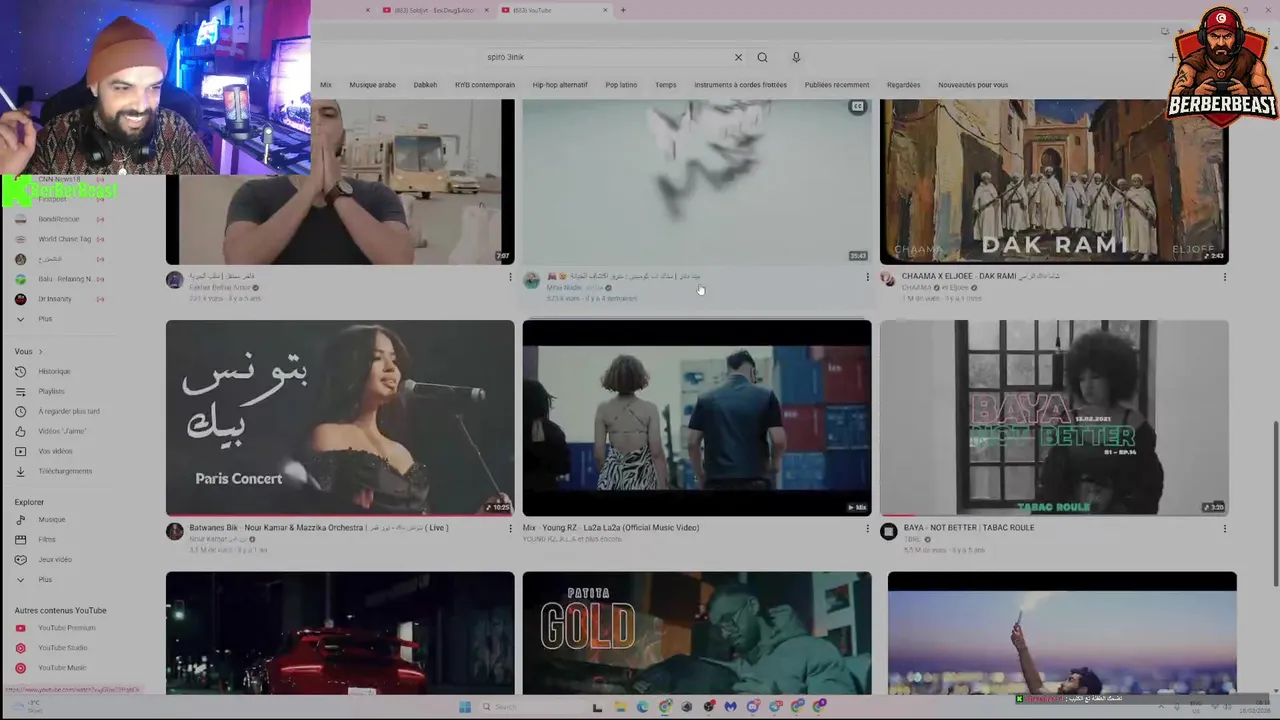Open options menu for La2a La2a mix
This screenshot has width=1280, height=720.
coord(867,529)
